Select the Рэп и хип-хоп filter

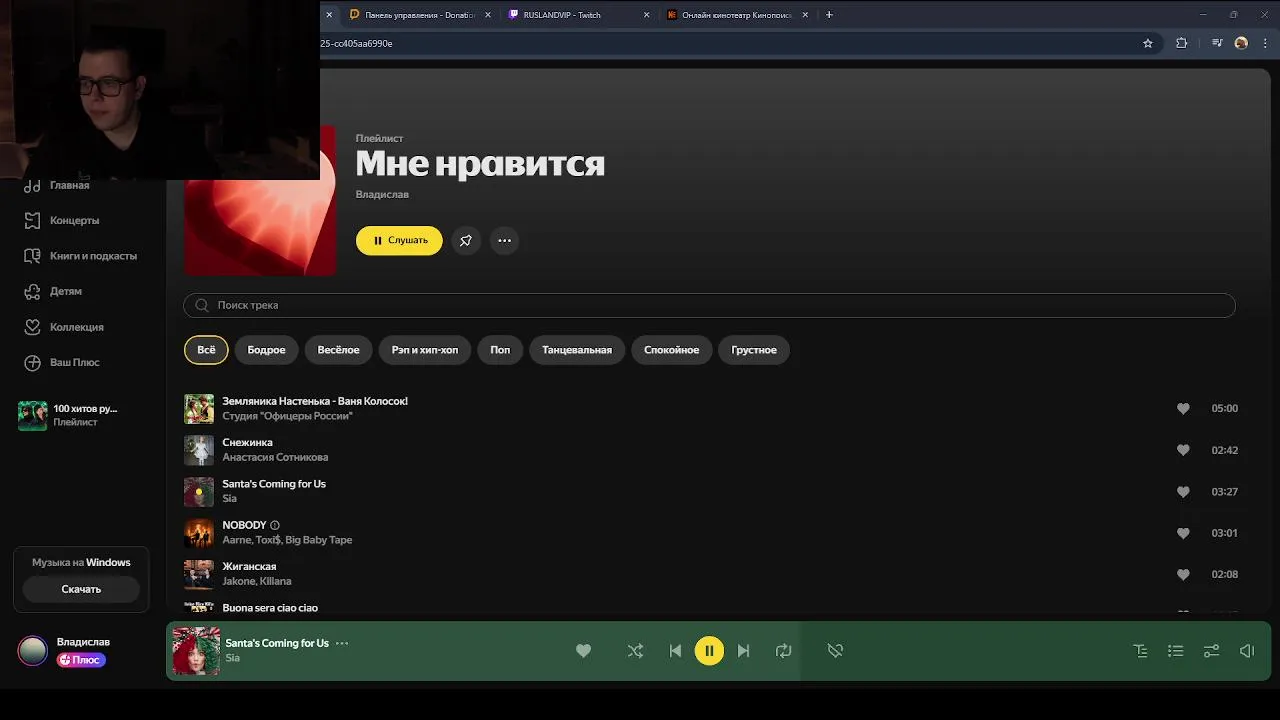click(x=425, y=350)
